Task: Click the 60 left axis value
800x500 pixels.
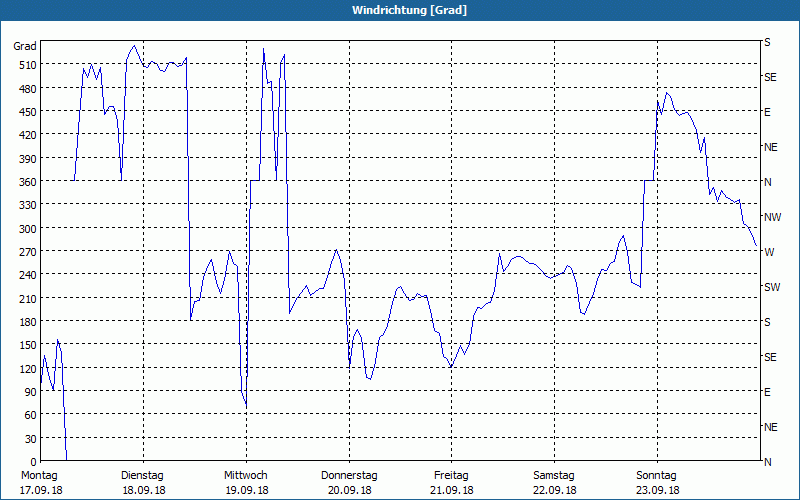Action: (x=31, y=416)
